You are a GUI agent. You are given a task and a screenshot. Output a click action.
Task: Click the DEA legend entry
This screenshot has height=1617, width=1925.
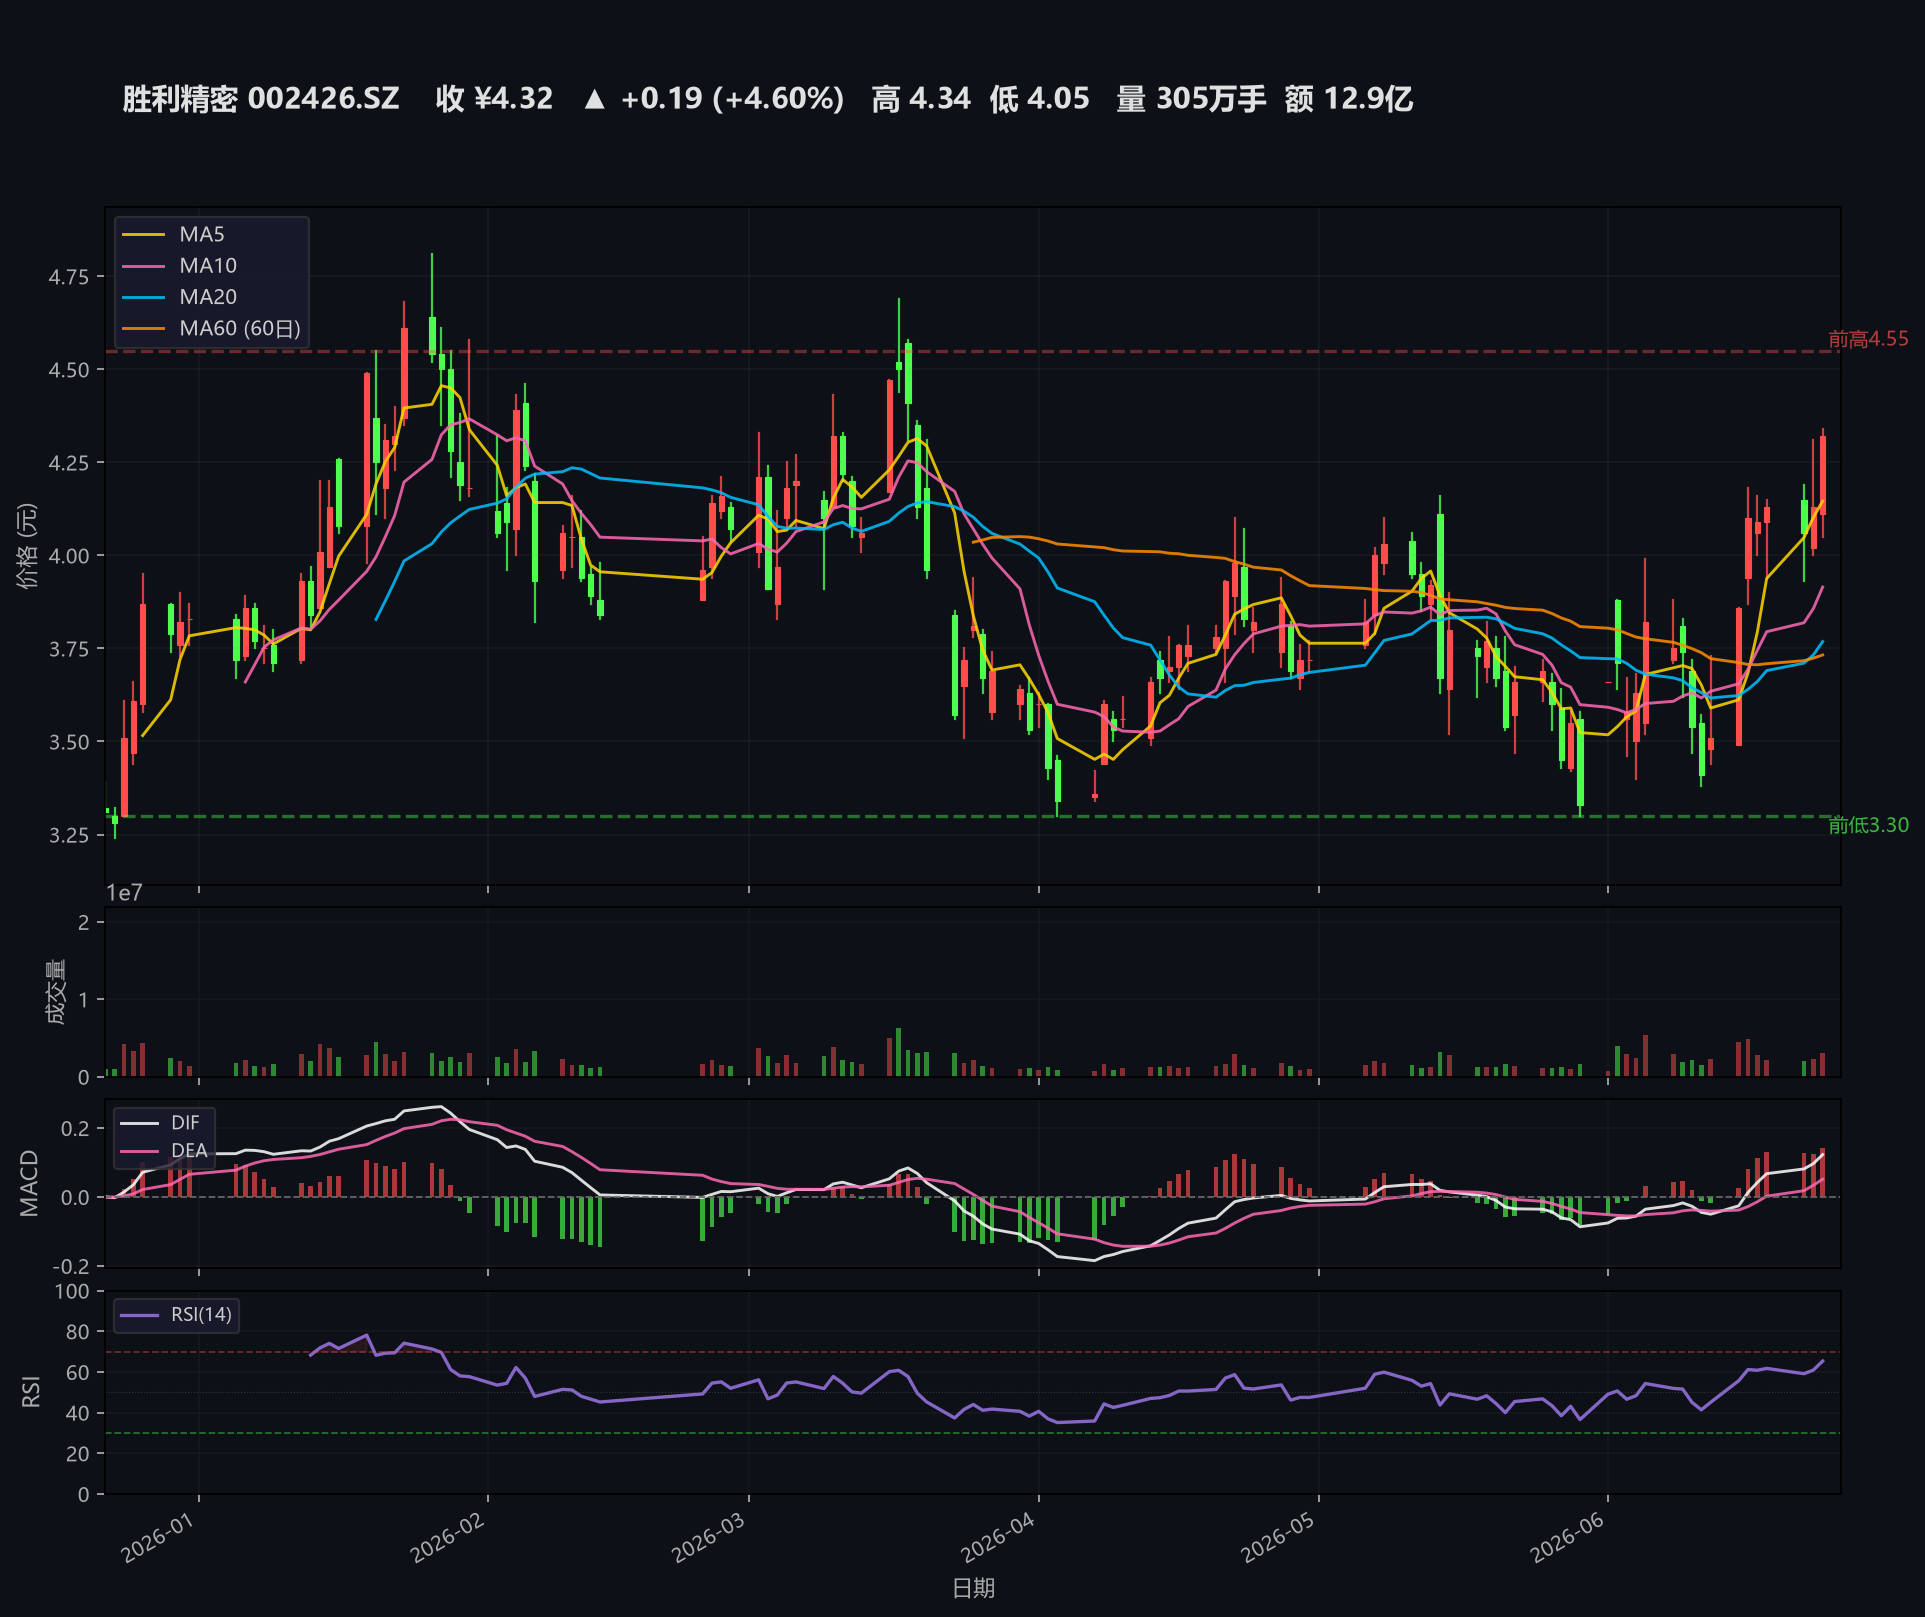point(164,1151)
